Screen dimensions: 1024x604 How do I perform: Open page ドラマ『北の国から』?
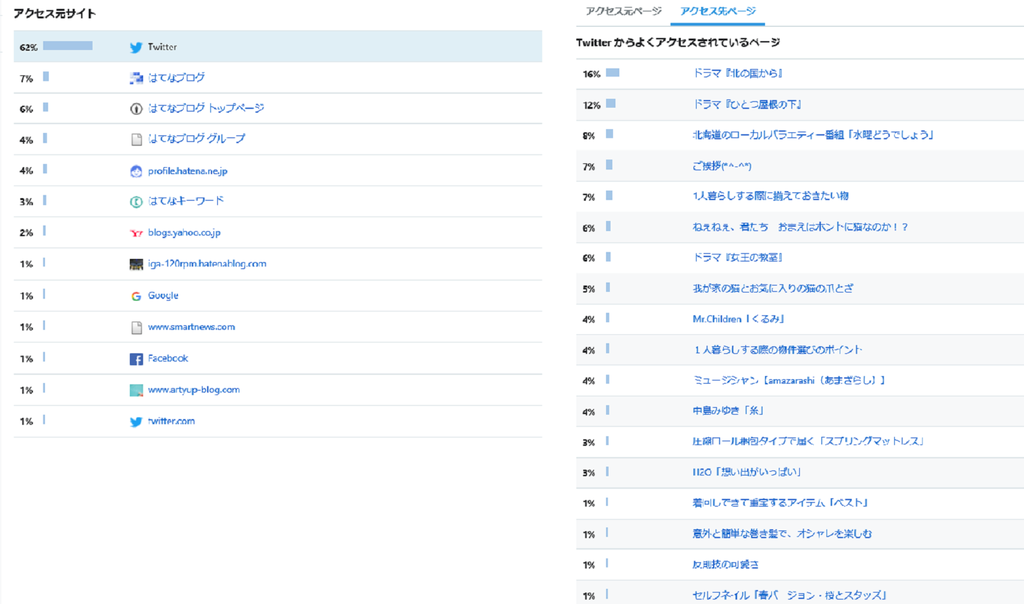point(737,74)
